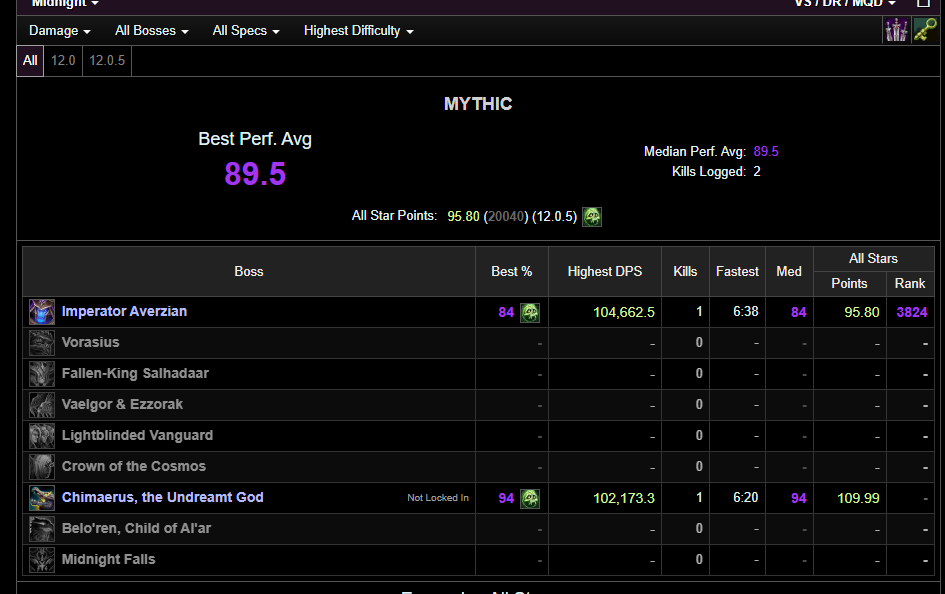The image size is (945, 594).
Task: Click Imperator's all star rank 3824
Action: [912, 312]
